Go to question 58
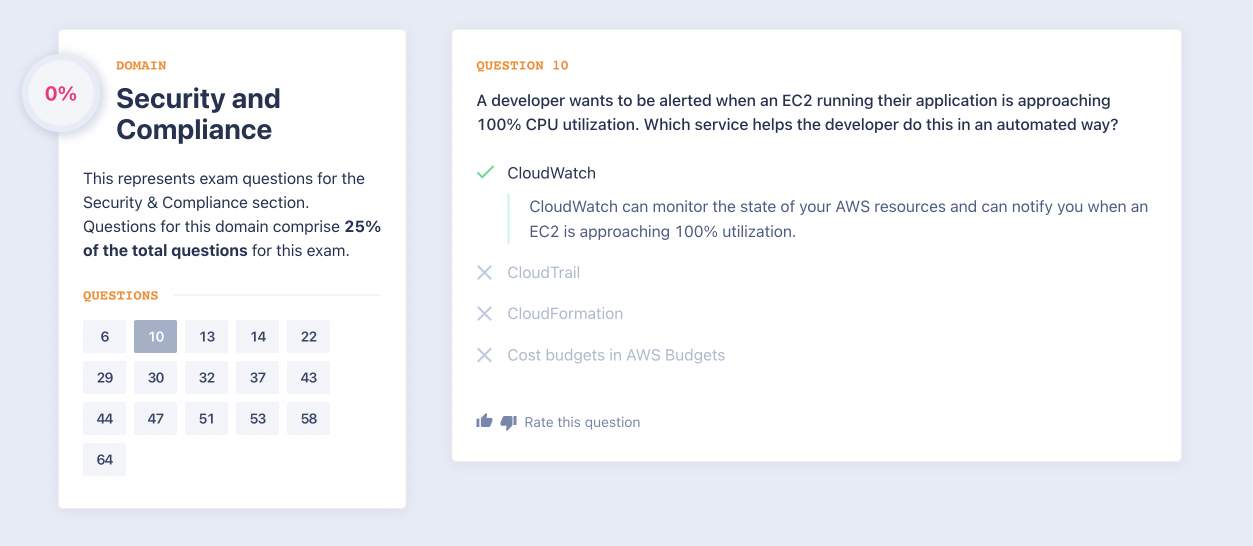This screenshot has height=546, width=1253. (x=309, y=419)
